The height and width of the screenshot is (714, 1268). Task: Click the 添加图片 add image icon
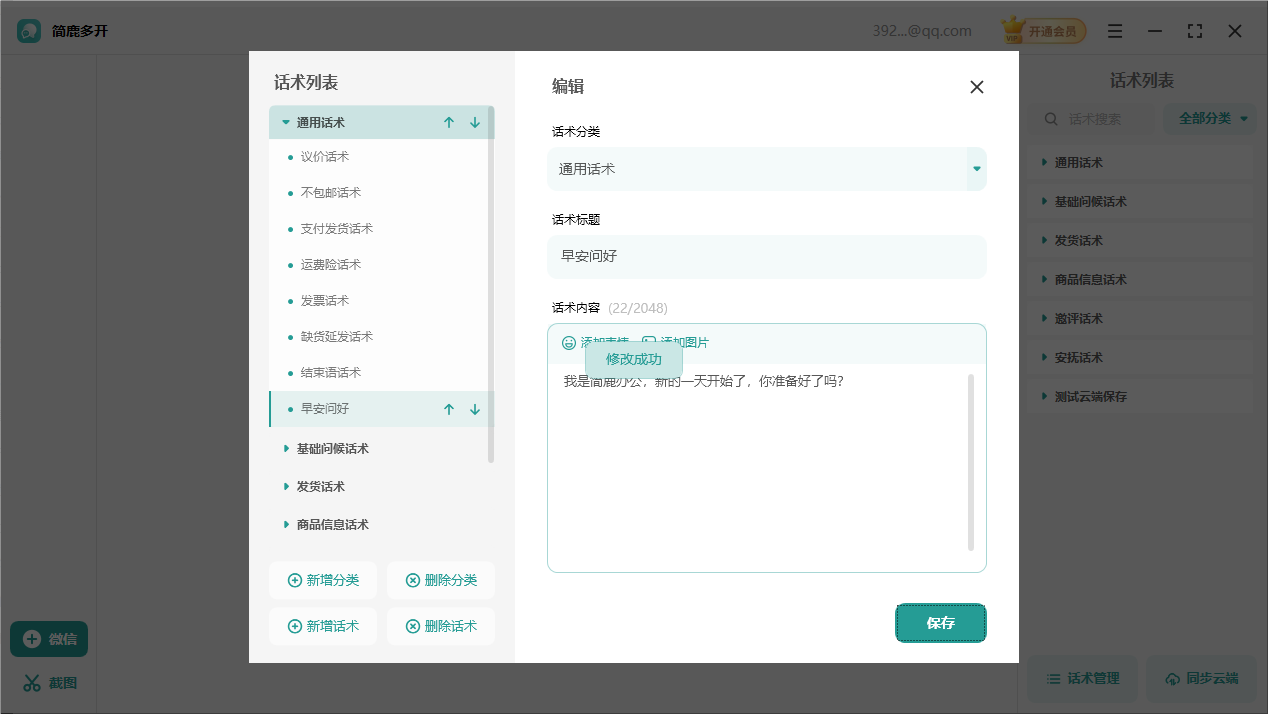(649, 342)
